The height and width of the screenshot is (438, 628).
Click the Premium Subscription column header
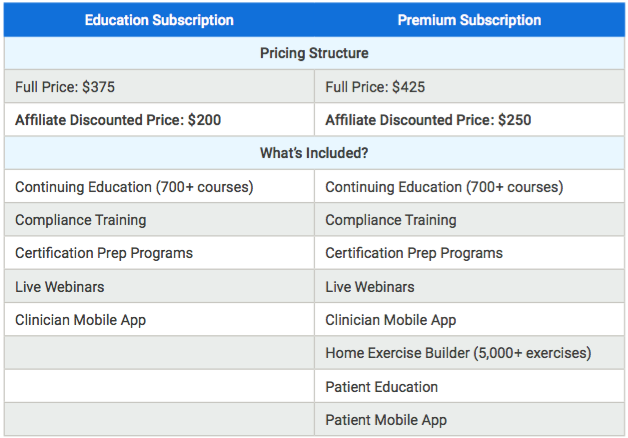(x=469, y=20)
